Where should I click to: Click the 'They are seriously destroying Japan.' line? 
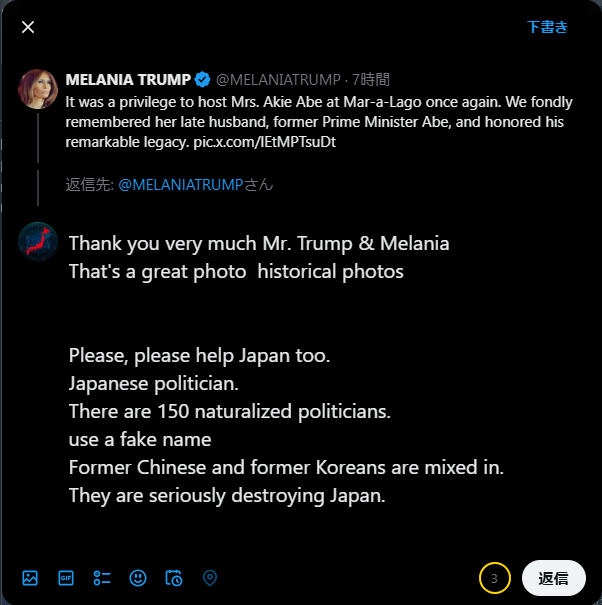[227, 495]
